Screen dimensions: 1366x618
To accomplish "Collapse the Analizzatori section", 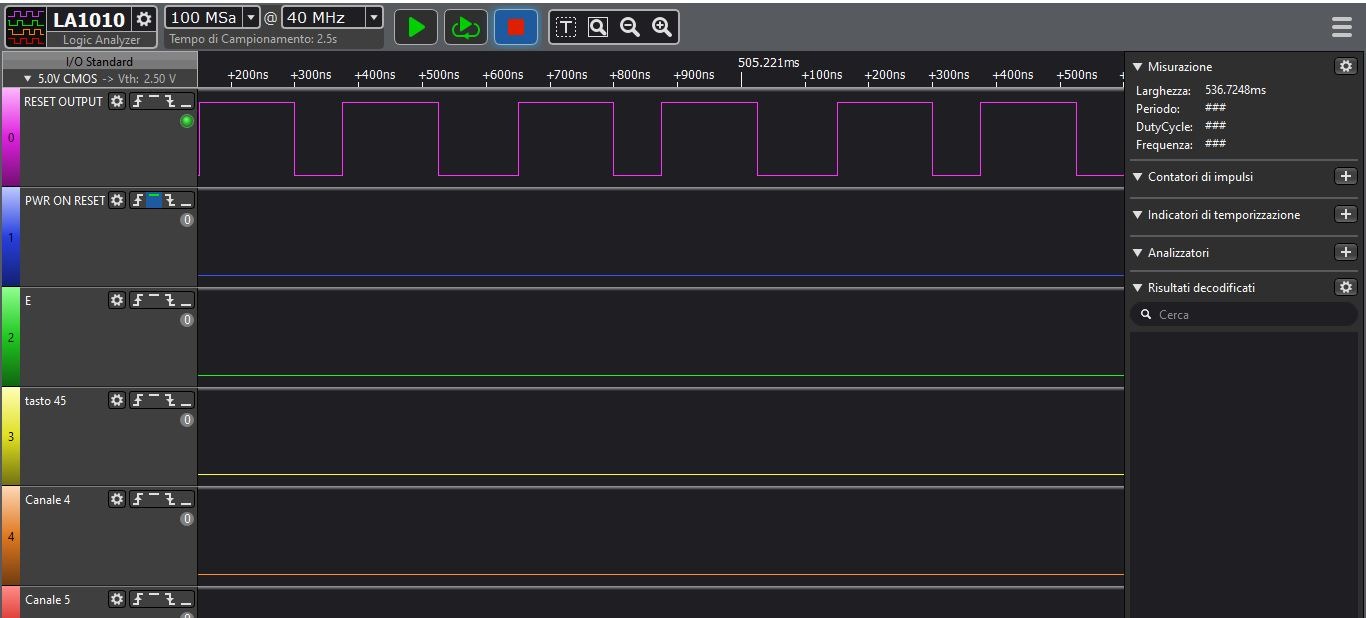I will (1137, 253).
